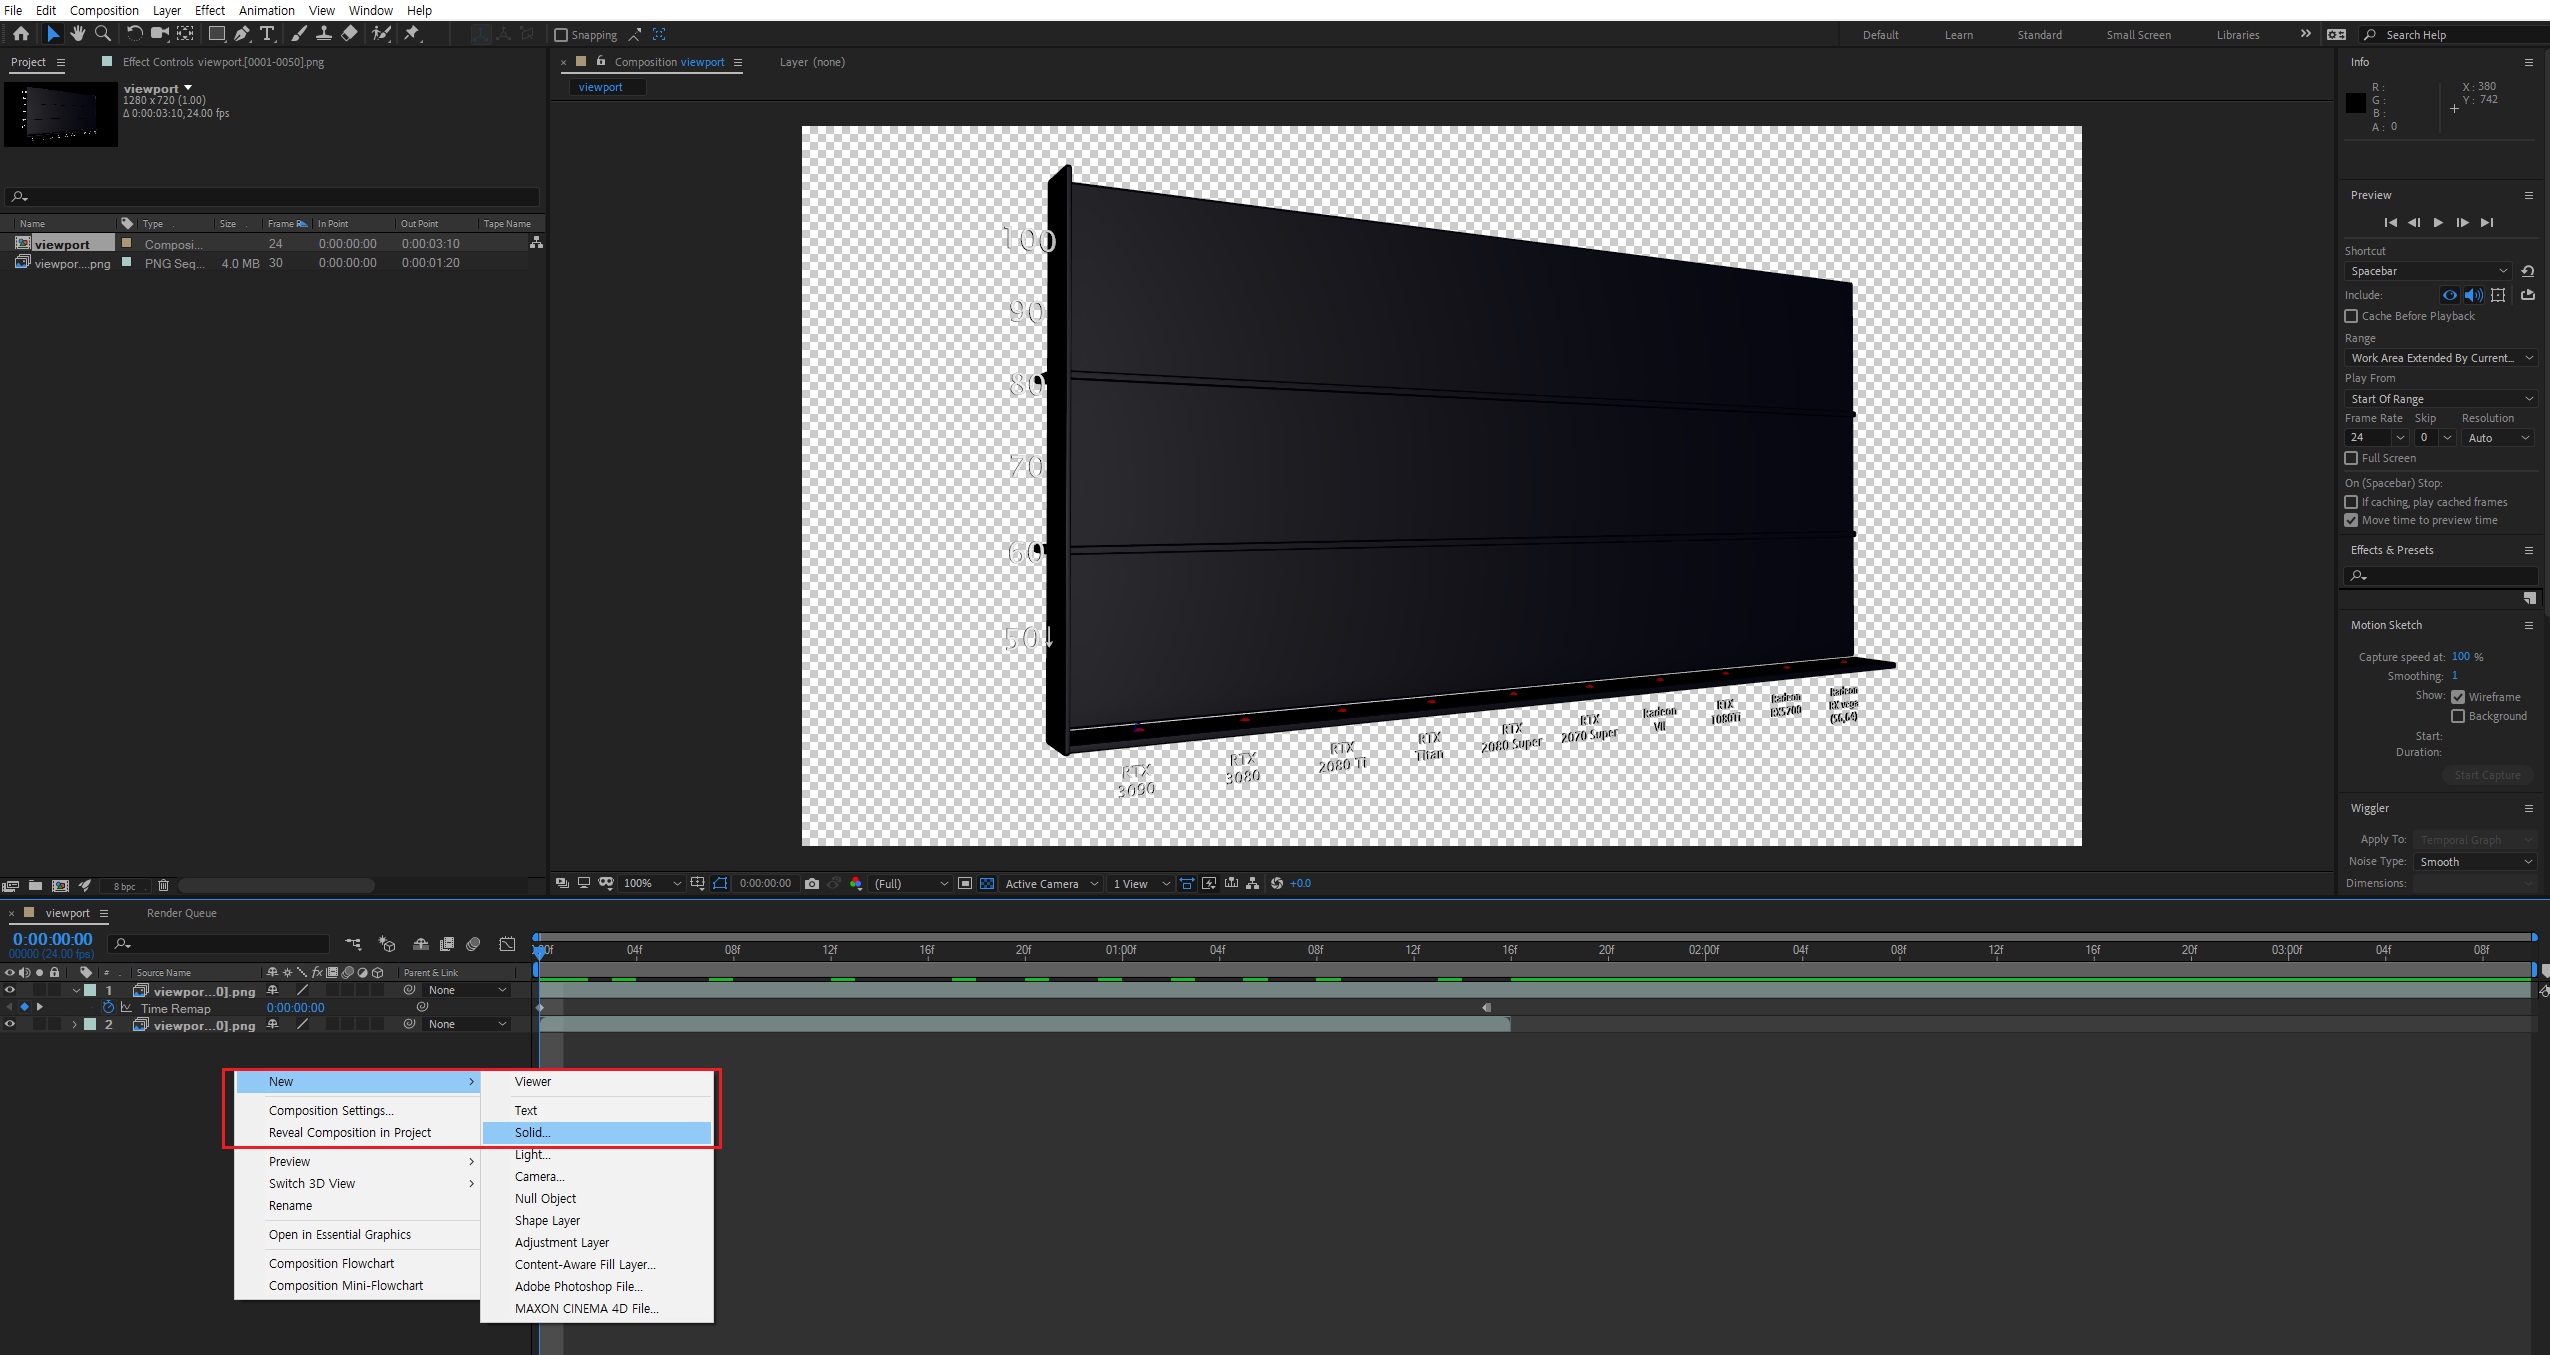
Task: Select the Puppet Pin tool
Action: 411,34
